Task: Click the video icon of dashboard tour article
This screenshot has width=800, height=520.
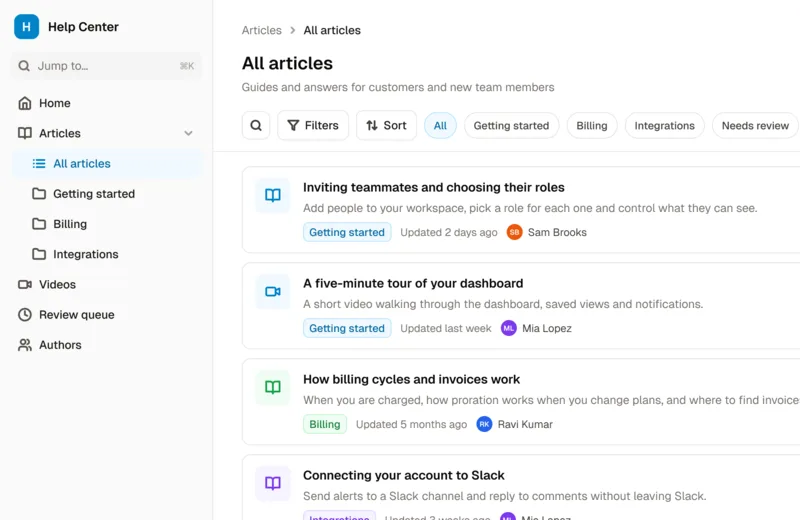Action: pyautogui.click(x=273, y=291)
